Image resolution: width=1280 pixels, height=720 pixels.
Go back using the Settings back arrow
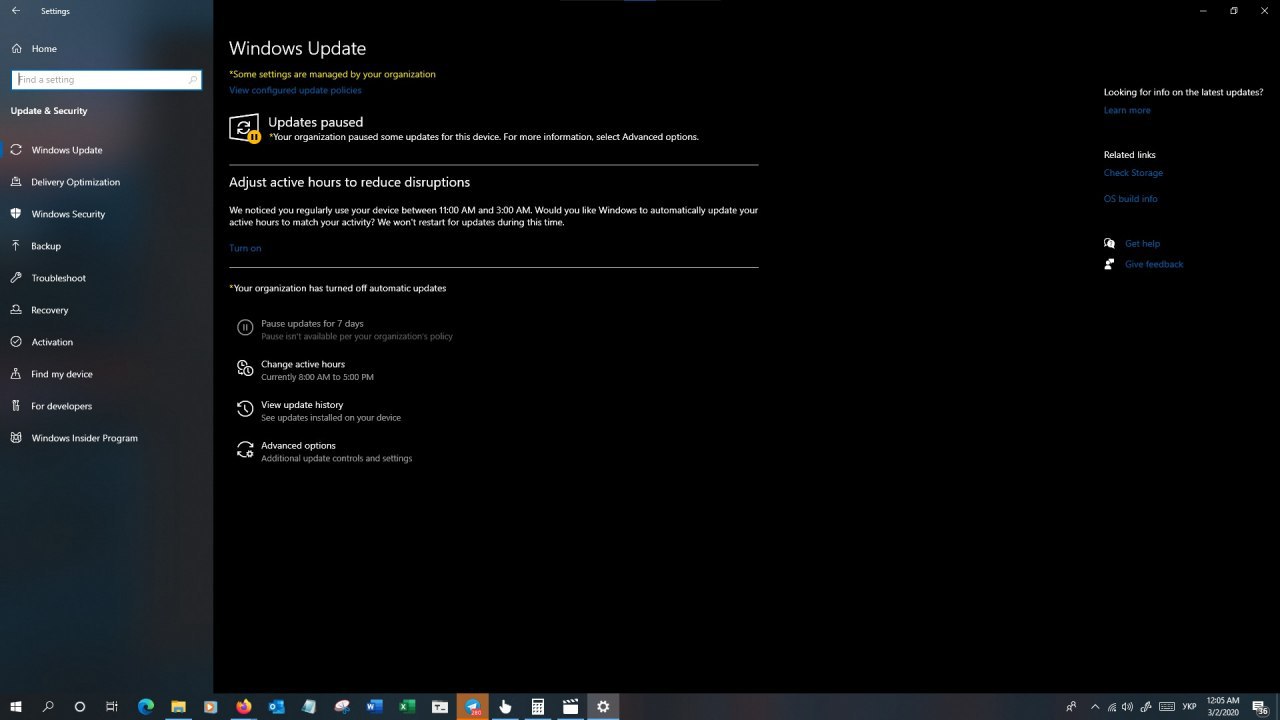coord(16,11)
